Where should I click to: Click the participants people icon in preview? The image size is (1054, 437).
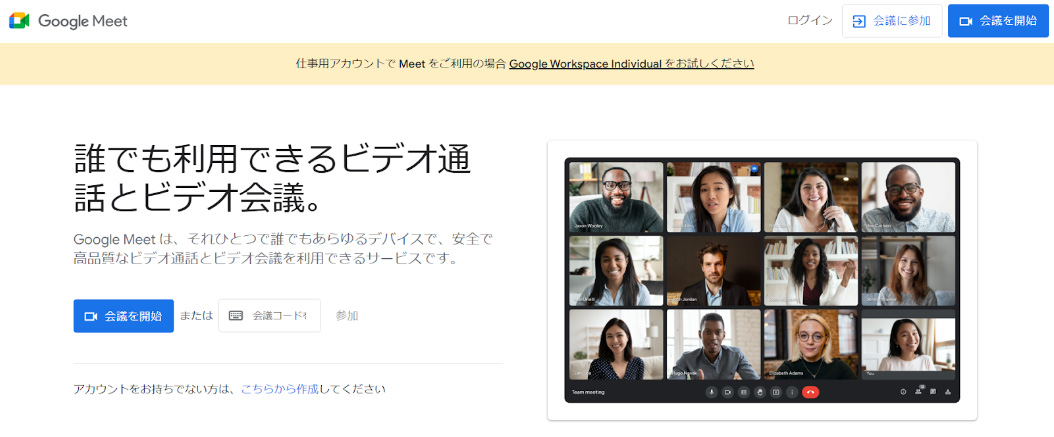pyautogui.click(x=918, y=391)
